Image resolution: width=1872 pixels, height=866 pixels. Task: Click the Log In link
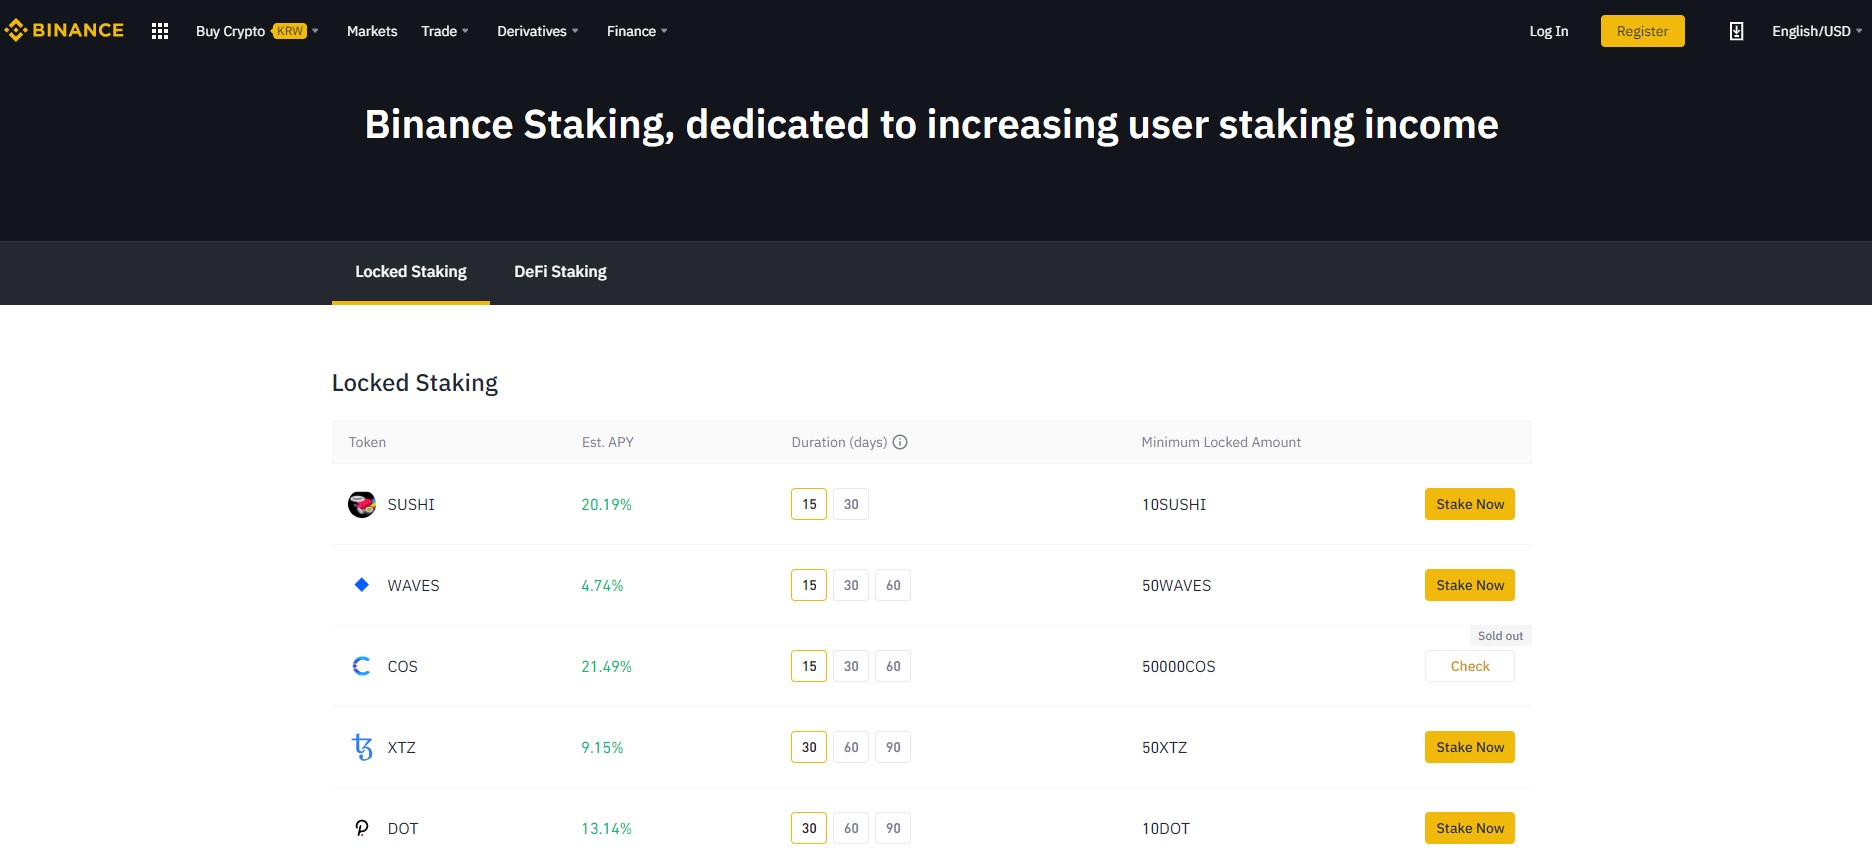pyautogui.click(x=1549, y=31)
